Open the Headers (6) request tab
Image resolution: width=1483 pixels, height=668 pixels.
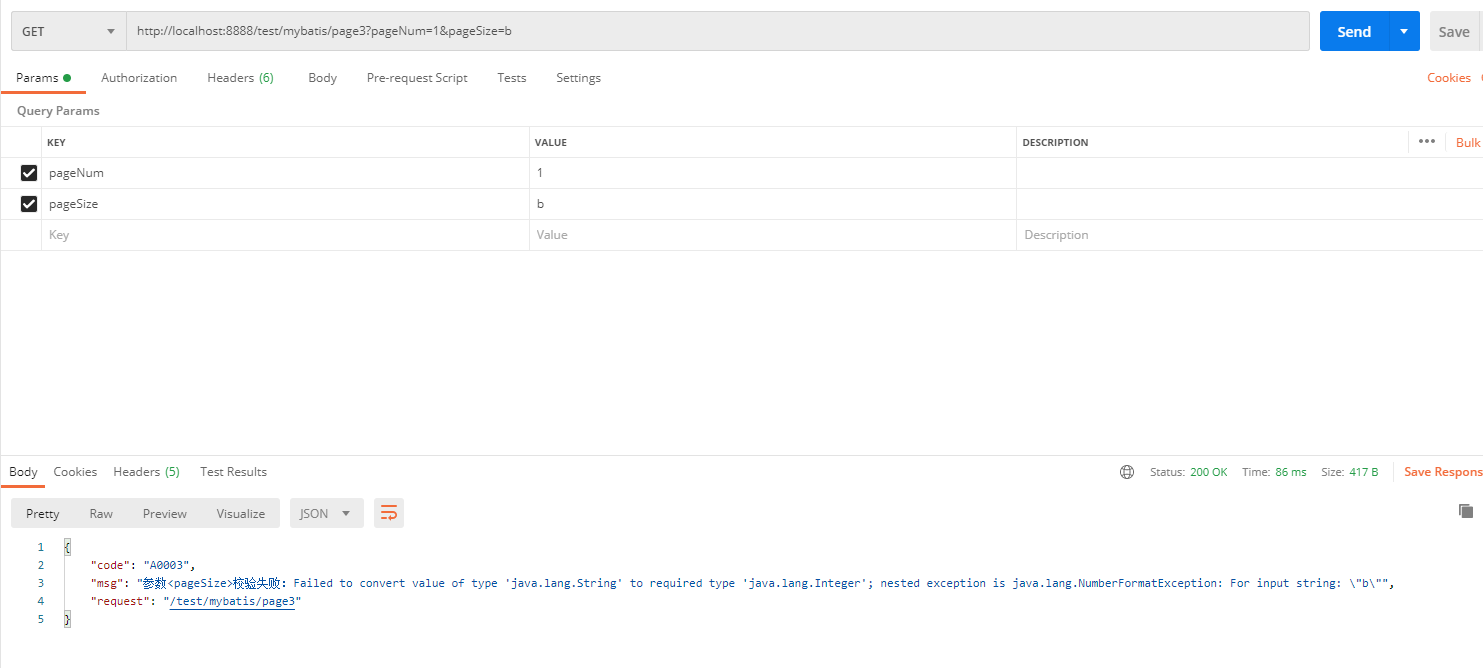240,78
